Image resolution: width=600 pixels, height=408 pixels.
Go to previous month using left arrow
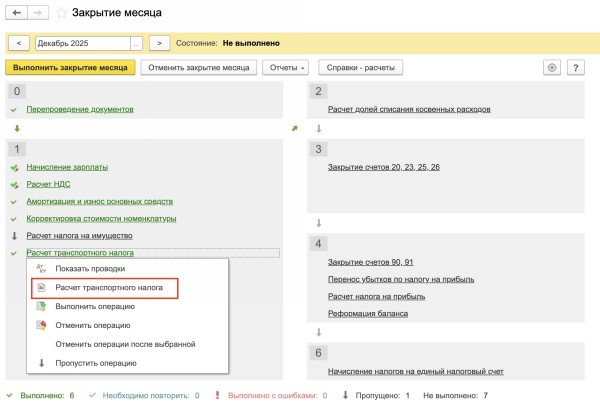[18, 43]
